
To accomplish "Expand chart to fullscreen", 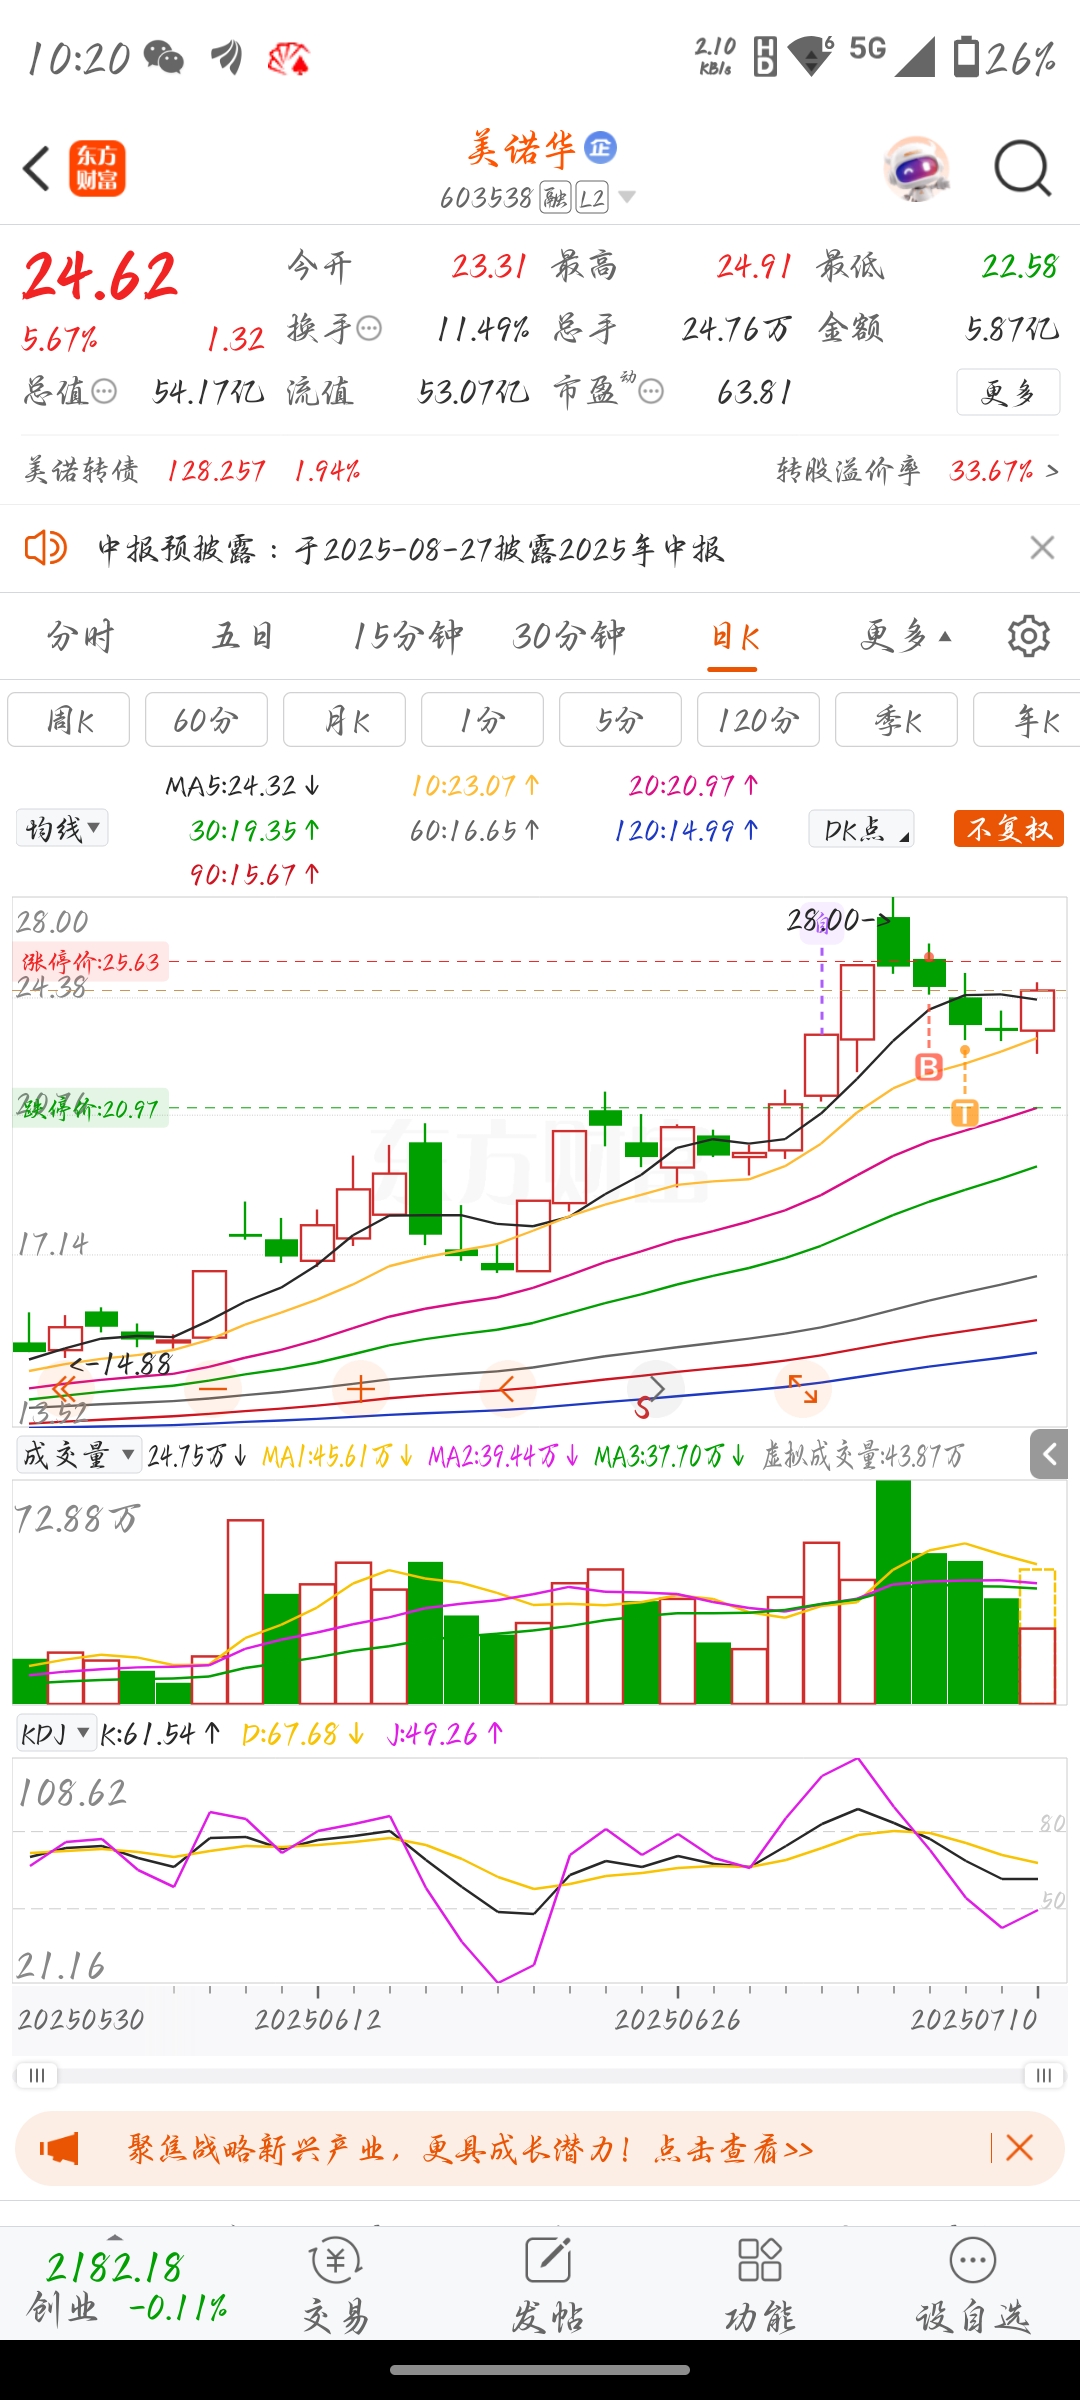I will pos(803,1388).
